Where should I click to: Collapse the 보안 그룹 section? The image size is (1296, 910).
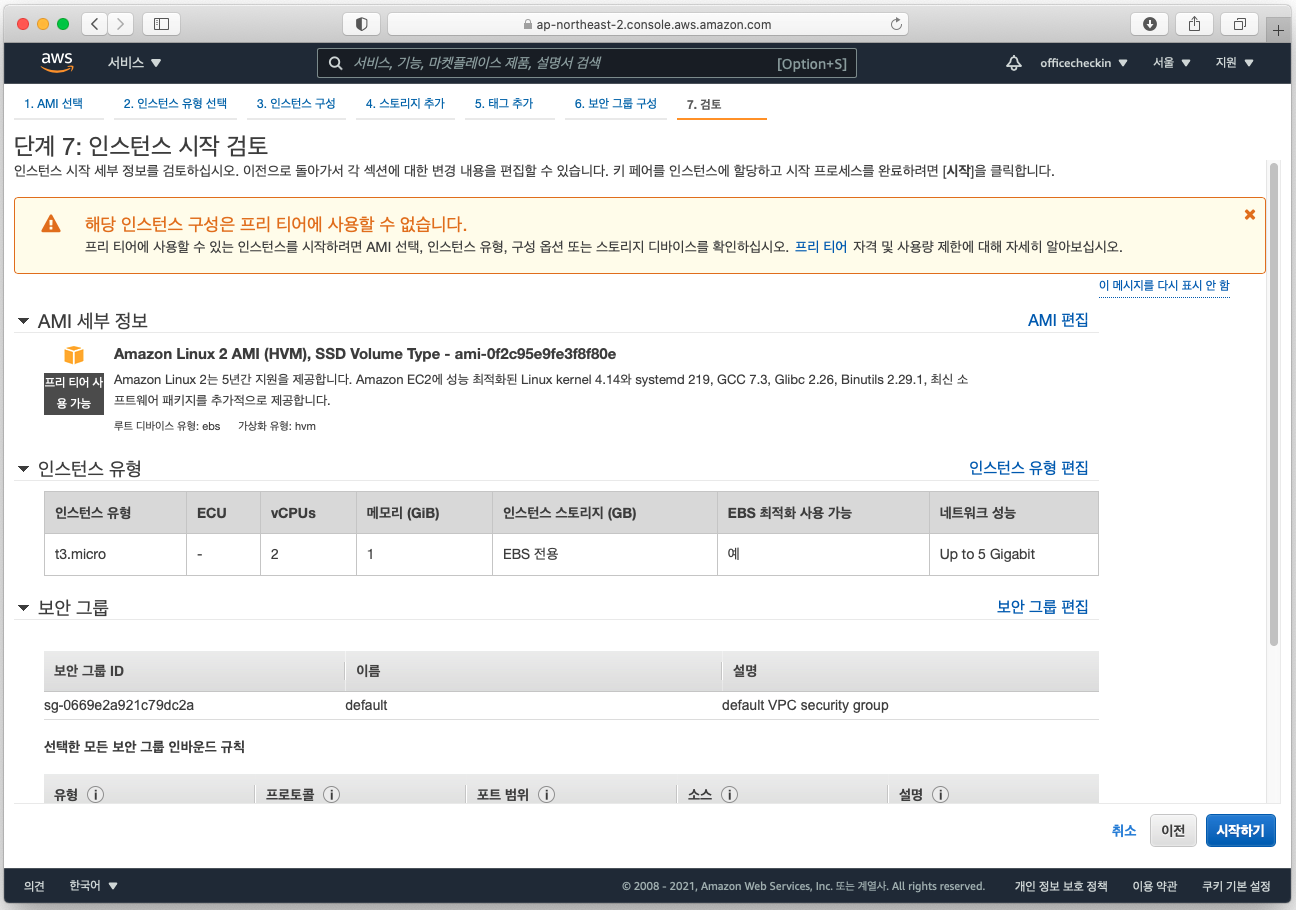(x=24, y=607)
